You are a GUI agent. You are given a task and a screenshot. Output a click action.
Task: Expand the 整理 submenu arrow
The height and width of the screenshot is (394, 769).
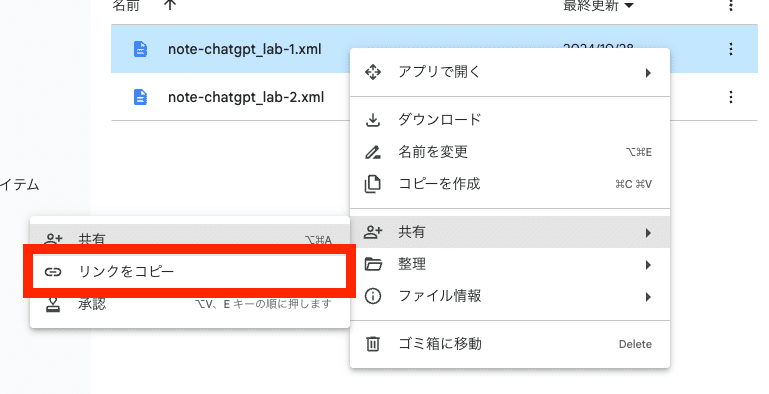point(648,265)
